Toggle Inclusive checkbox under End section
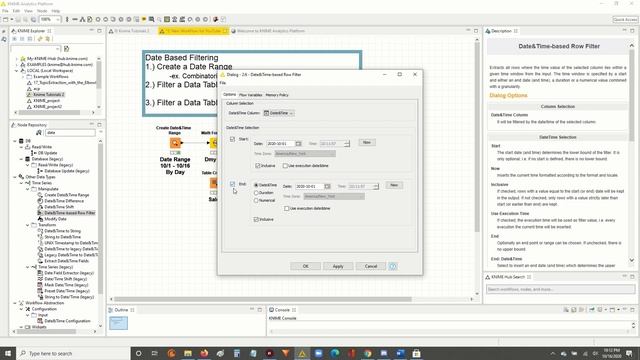 256,220
